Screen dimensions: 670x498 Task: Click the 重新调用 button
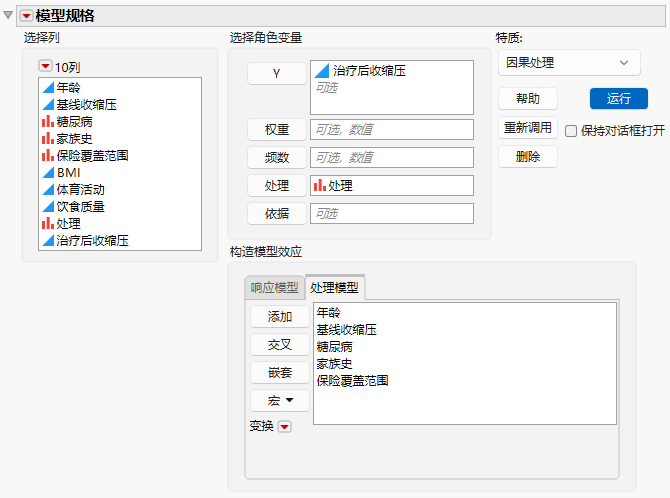[x=528, y=127]
